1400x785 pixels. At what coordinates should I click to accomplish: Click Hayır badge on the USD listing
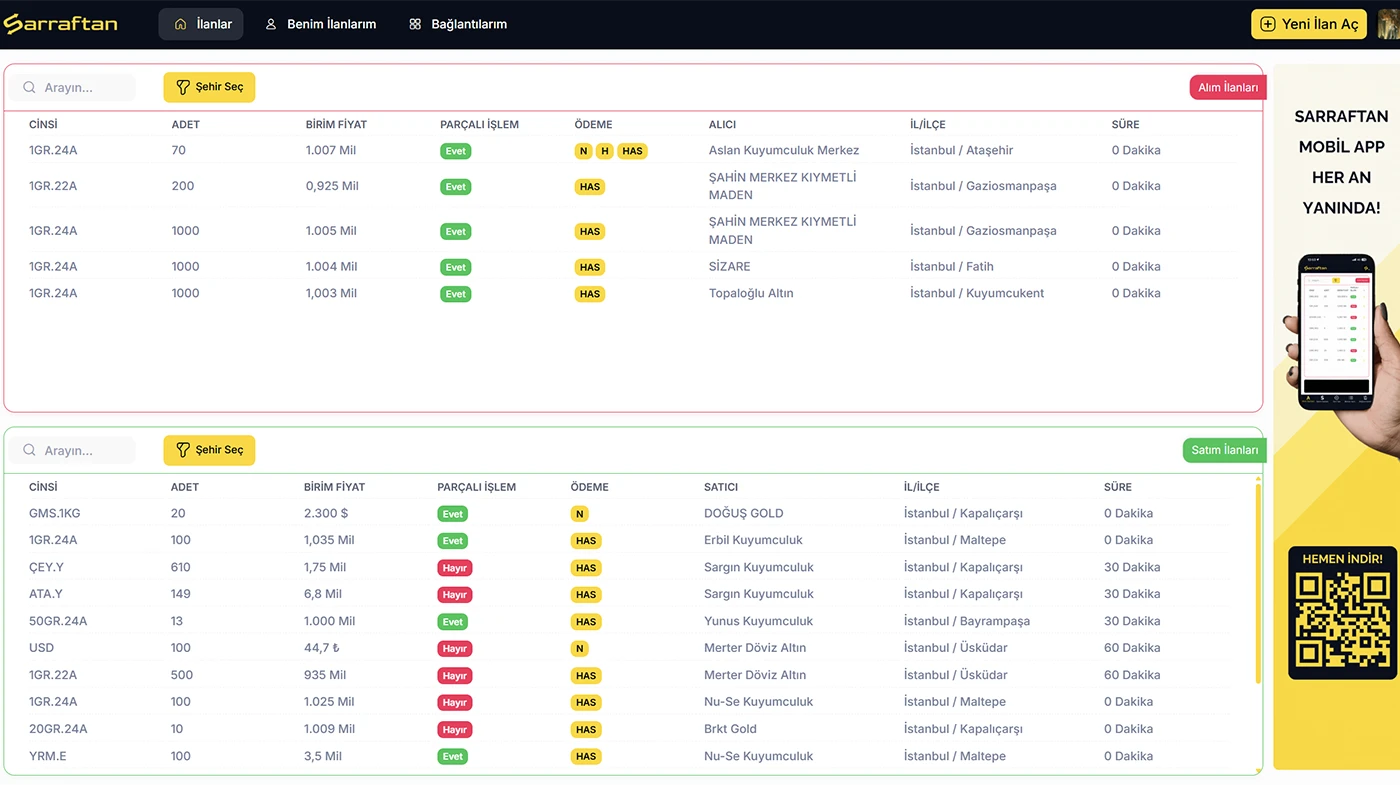tap(454, 648)
